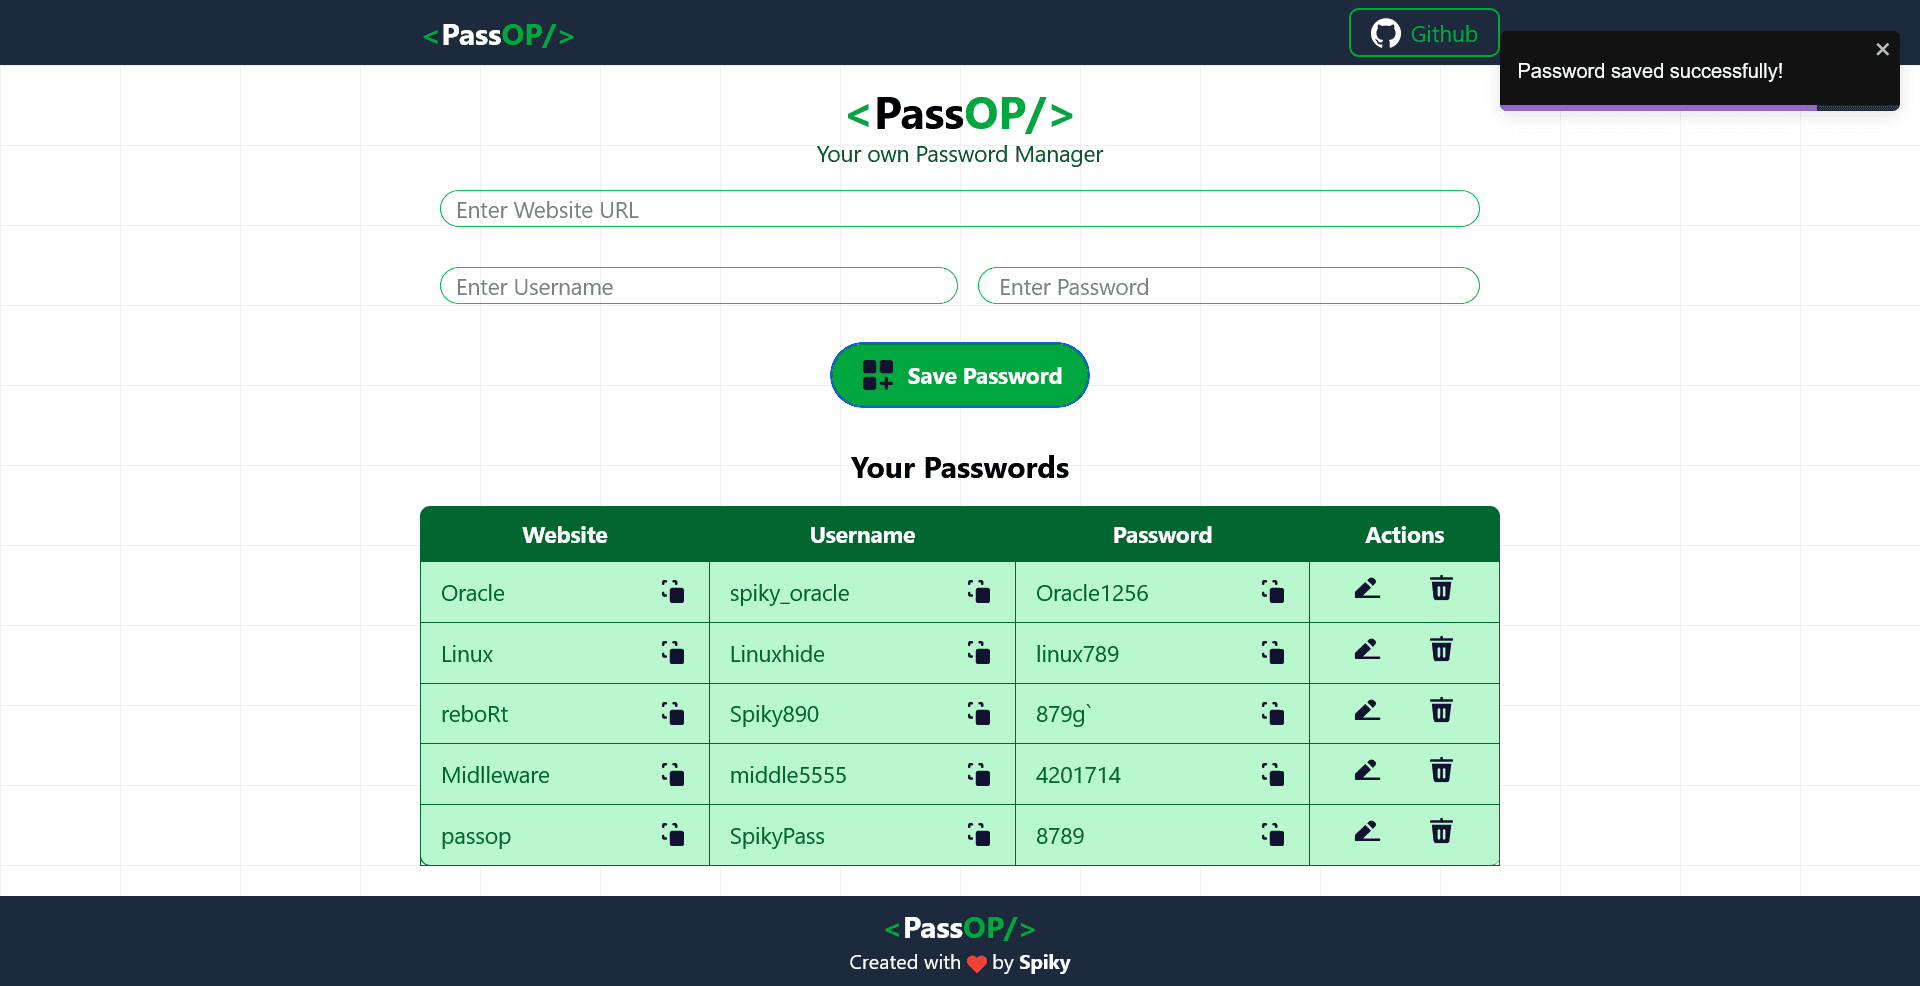Dismiss the password saved notification
Screen dimensions: 1920x986
click(1882, 49)
